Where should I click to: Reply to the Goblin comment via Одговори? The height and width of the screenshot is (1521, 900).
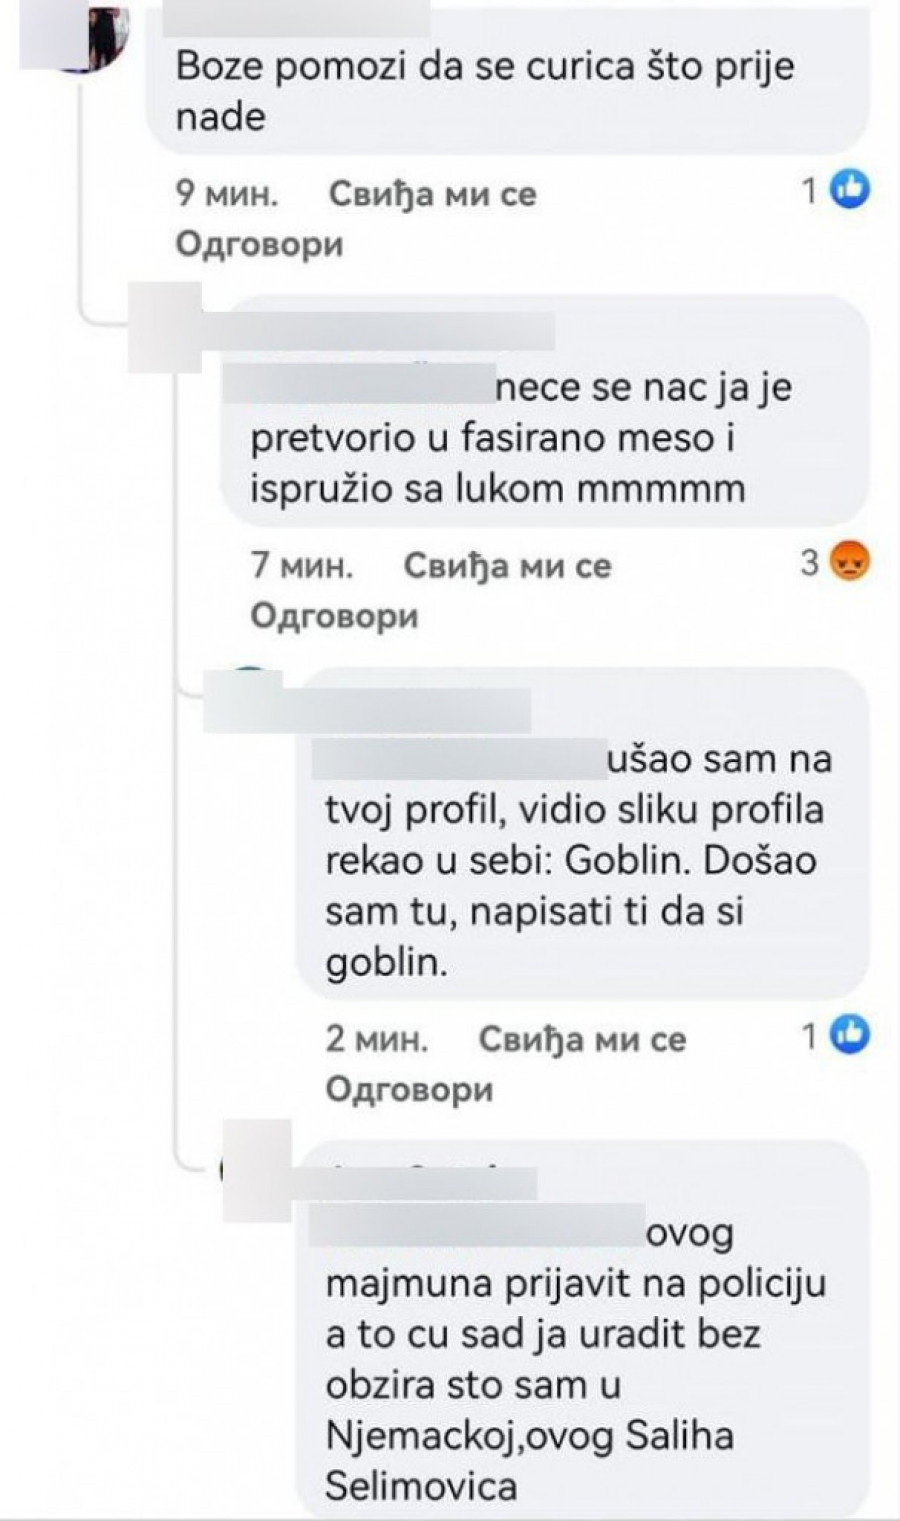click(409, 1089)
